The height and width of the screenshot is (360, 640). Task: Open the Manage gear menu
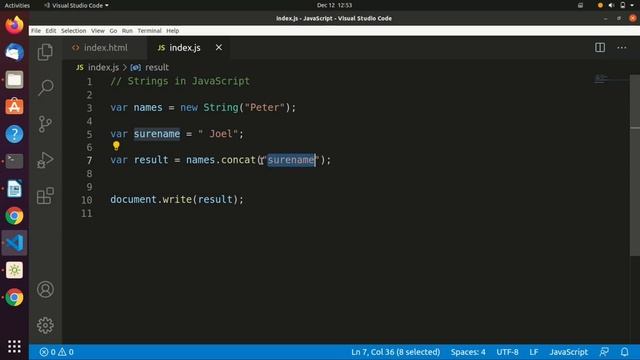[x=45, y=325]
